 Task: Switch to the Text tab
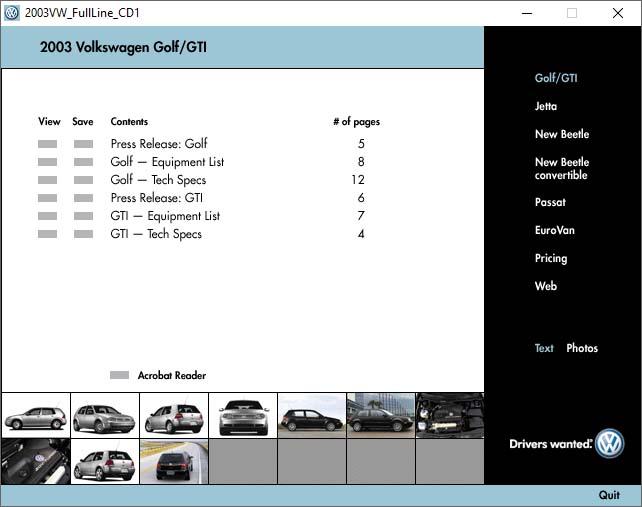(544, 348)
